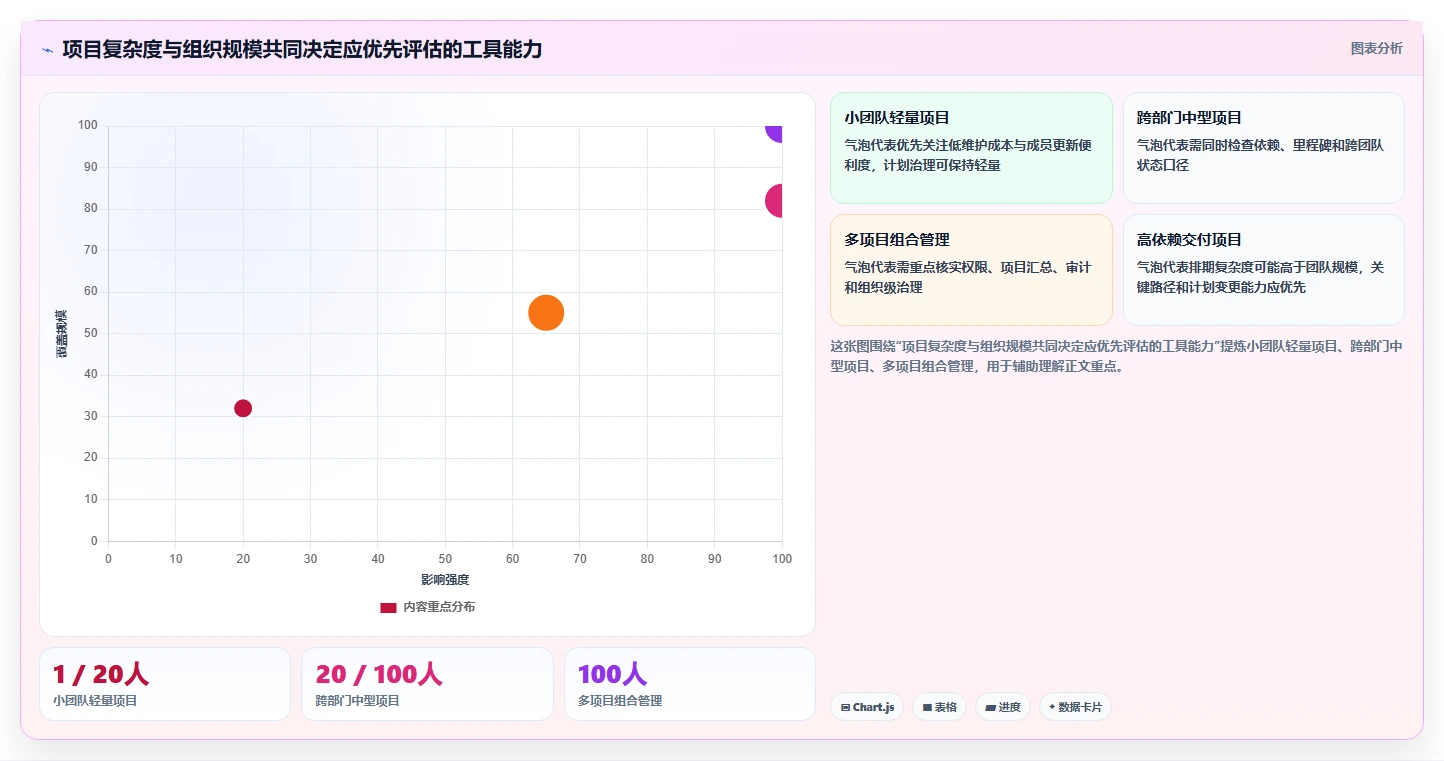Click the 跨部门中型项目 caption under 20 / 100人
This screenshot has height=761, width=1444.
click(358, 701)
